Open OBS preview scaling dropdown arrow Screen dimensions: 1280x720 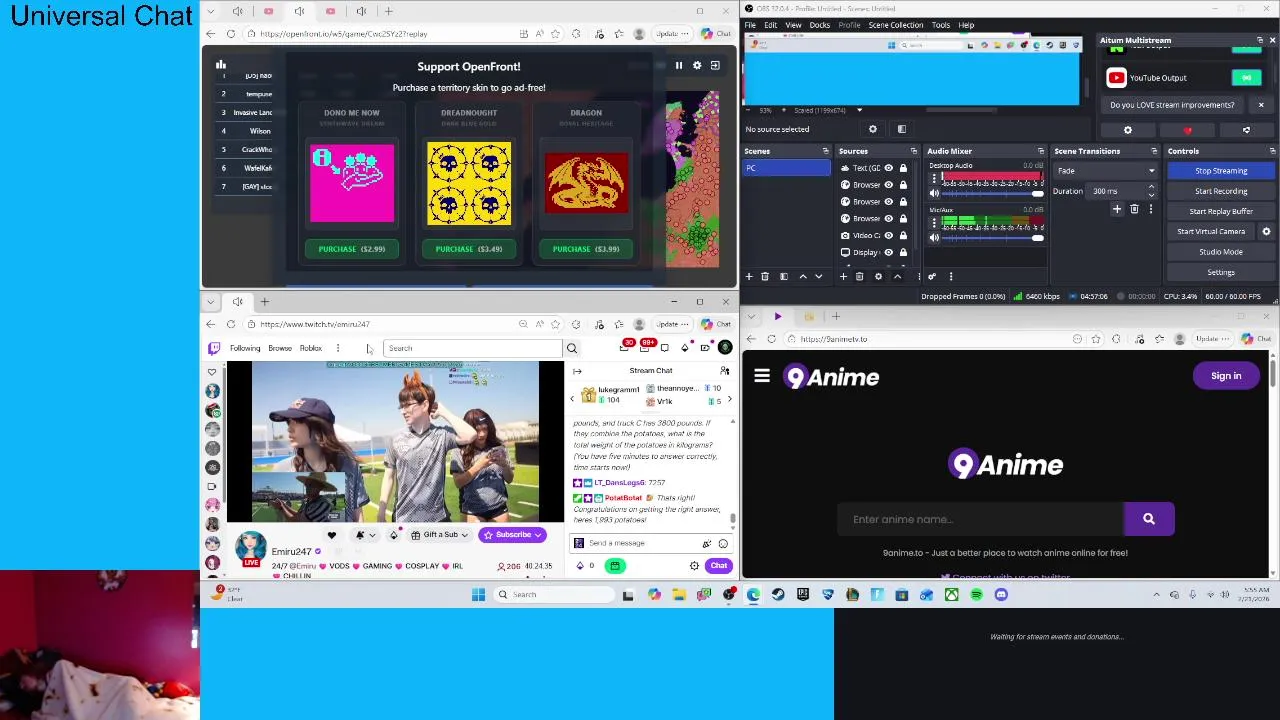(x=859, y=110)
